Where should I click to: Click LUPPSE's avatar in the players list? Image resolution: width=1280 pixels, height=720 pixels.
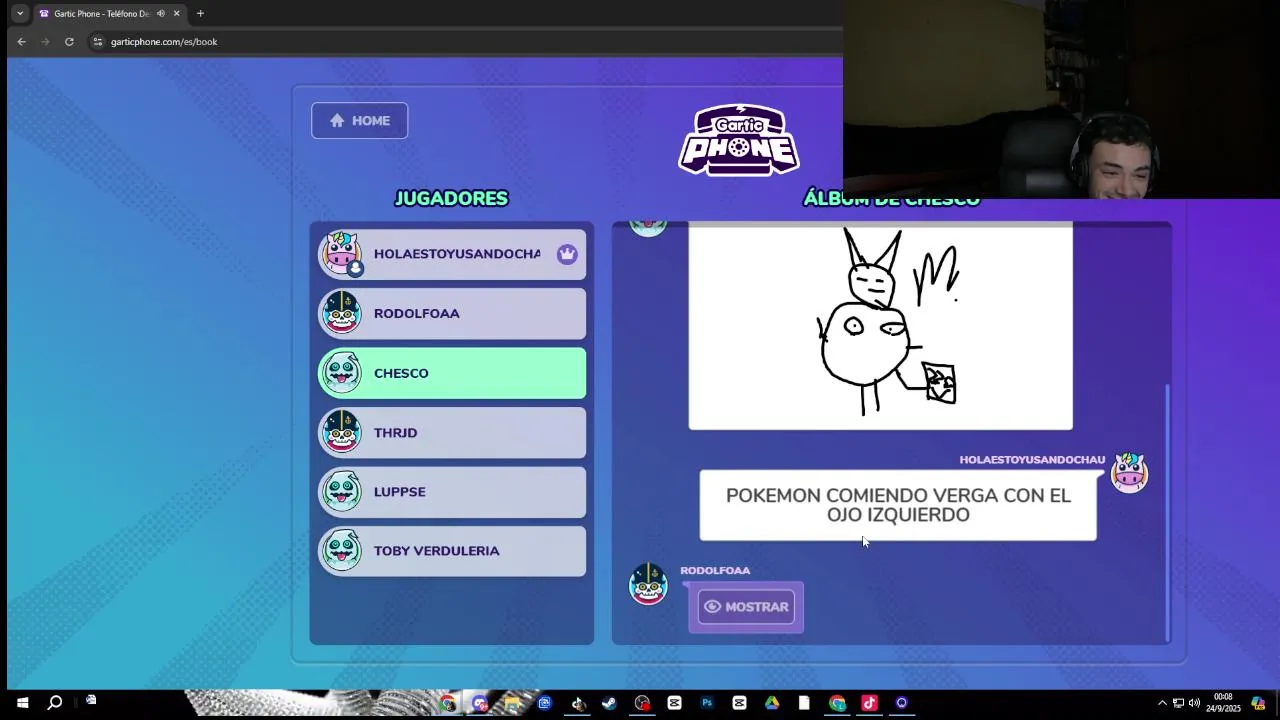tap(342, 492)
